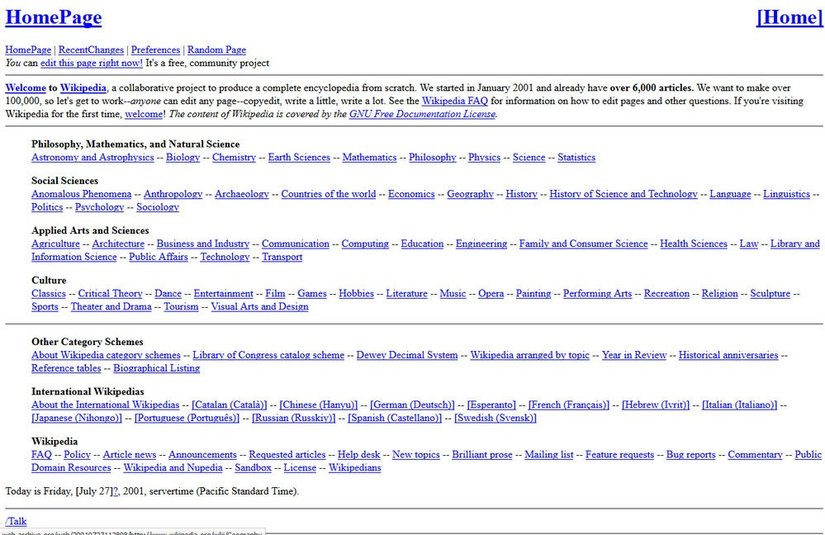This screenshot has width=825, height=535.
Task: Open the /Talk page link
Action: pyautogui.click(x=16, y=521)
